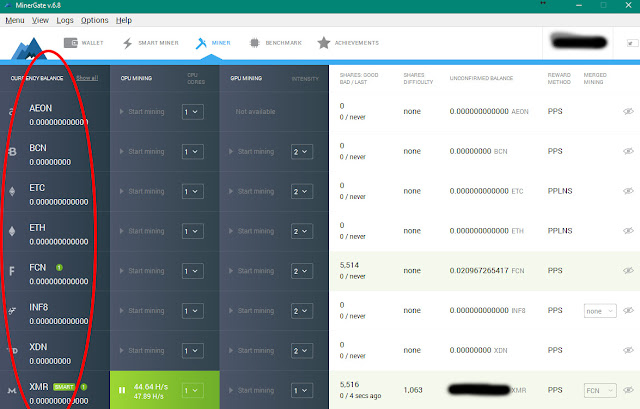Open the Logs menu
This screenshot has height=409, width=640.
(x=65, y=20)
